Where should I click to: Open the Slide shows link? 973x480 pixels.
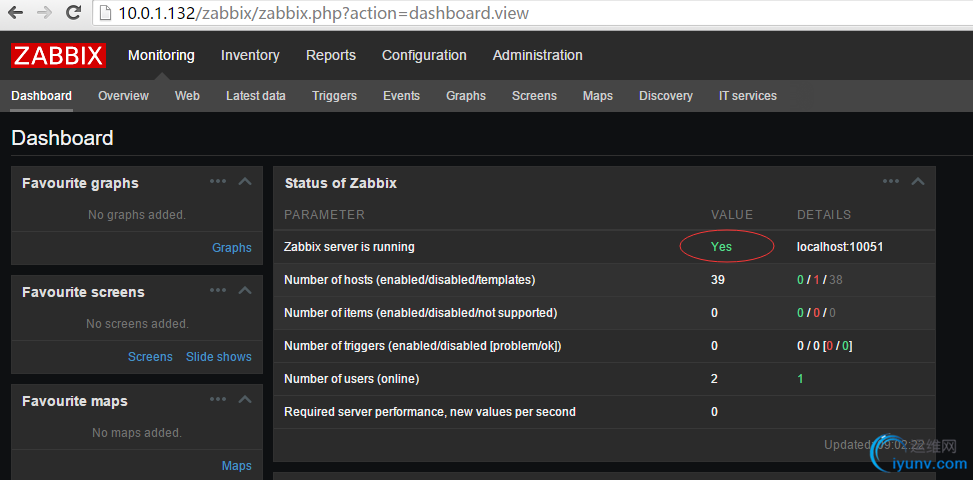click(219, 357)
